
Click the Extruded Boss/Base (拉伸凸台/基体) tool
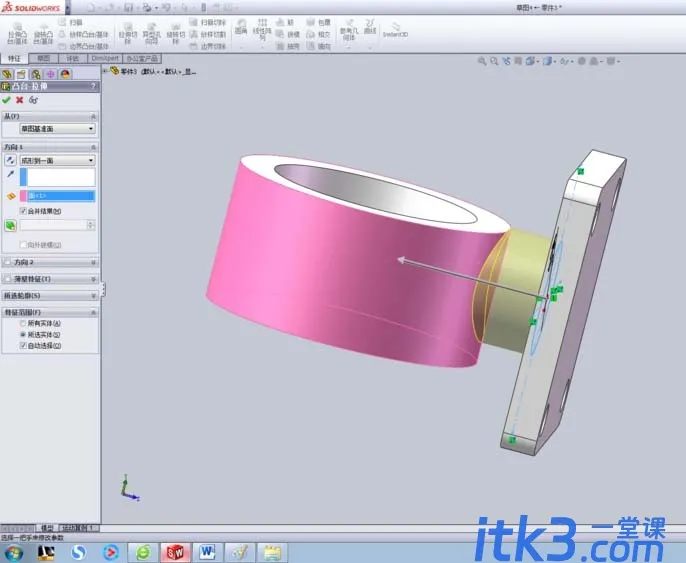pos(18,33)
